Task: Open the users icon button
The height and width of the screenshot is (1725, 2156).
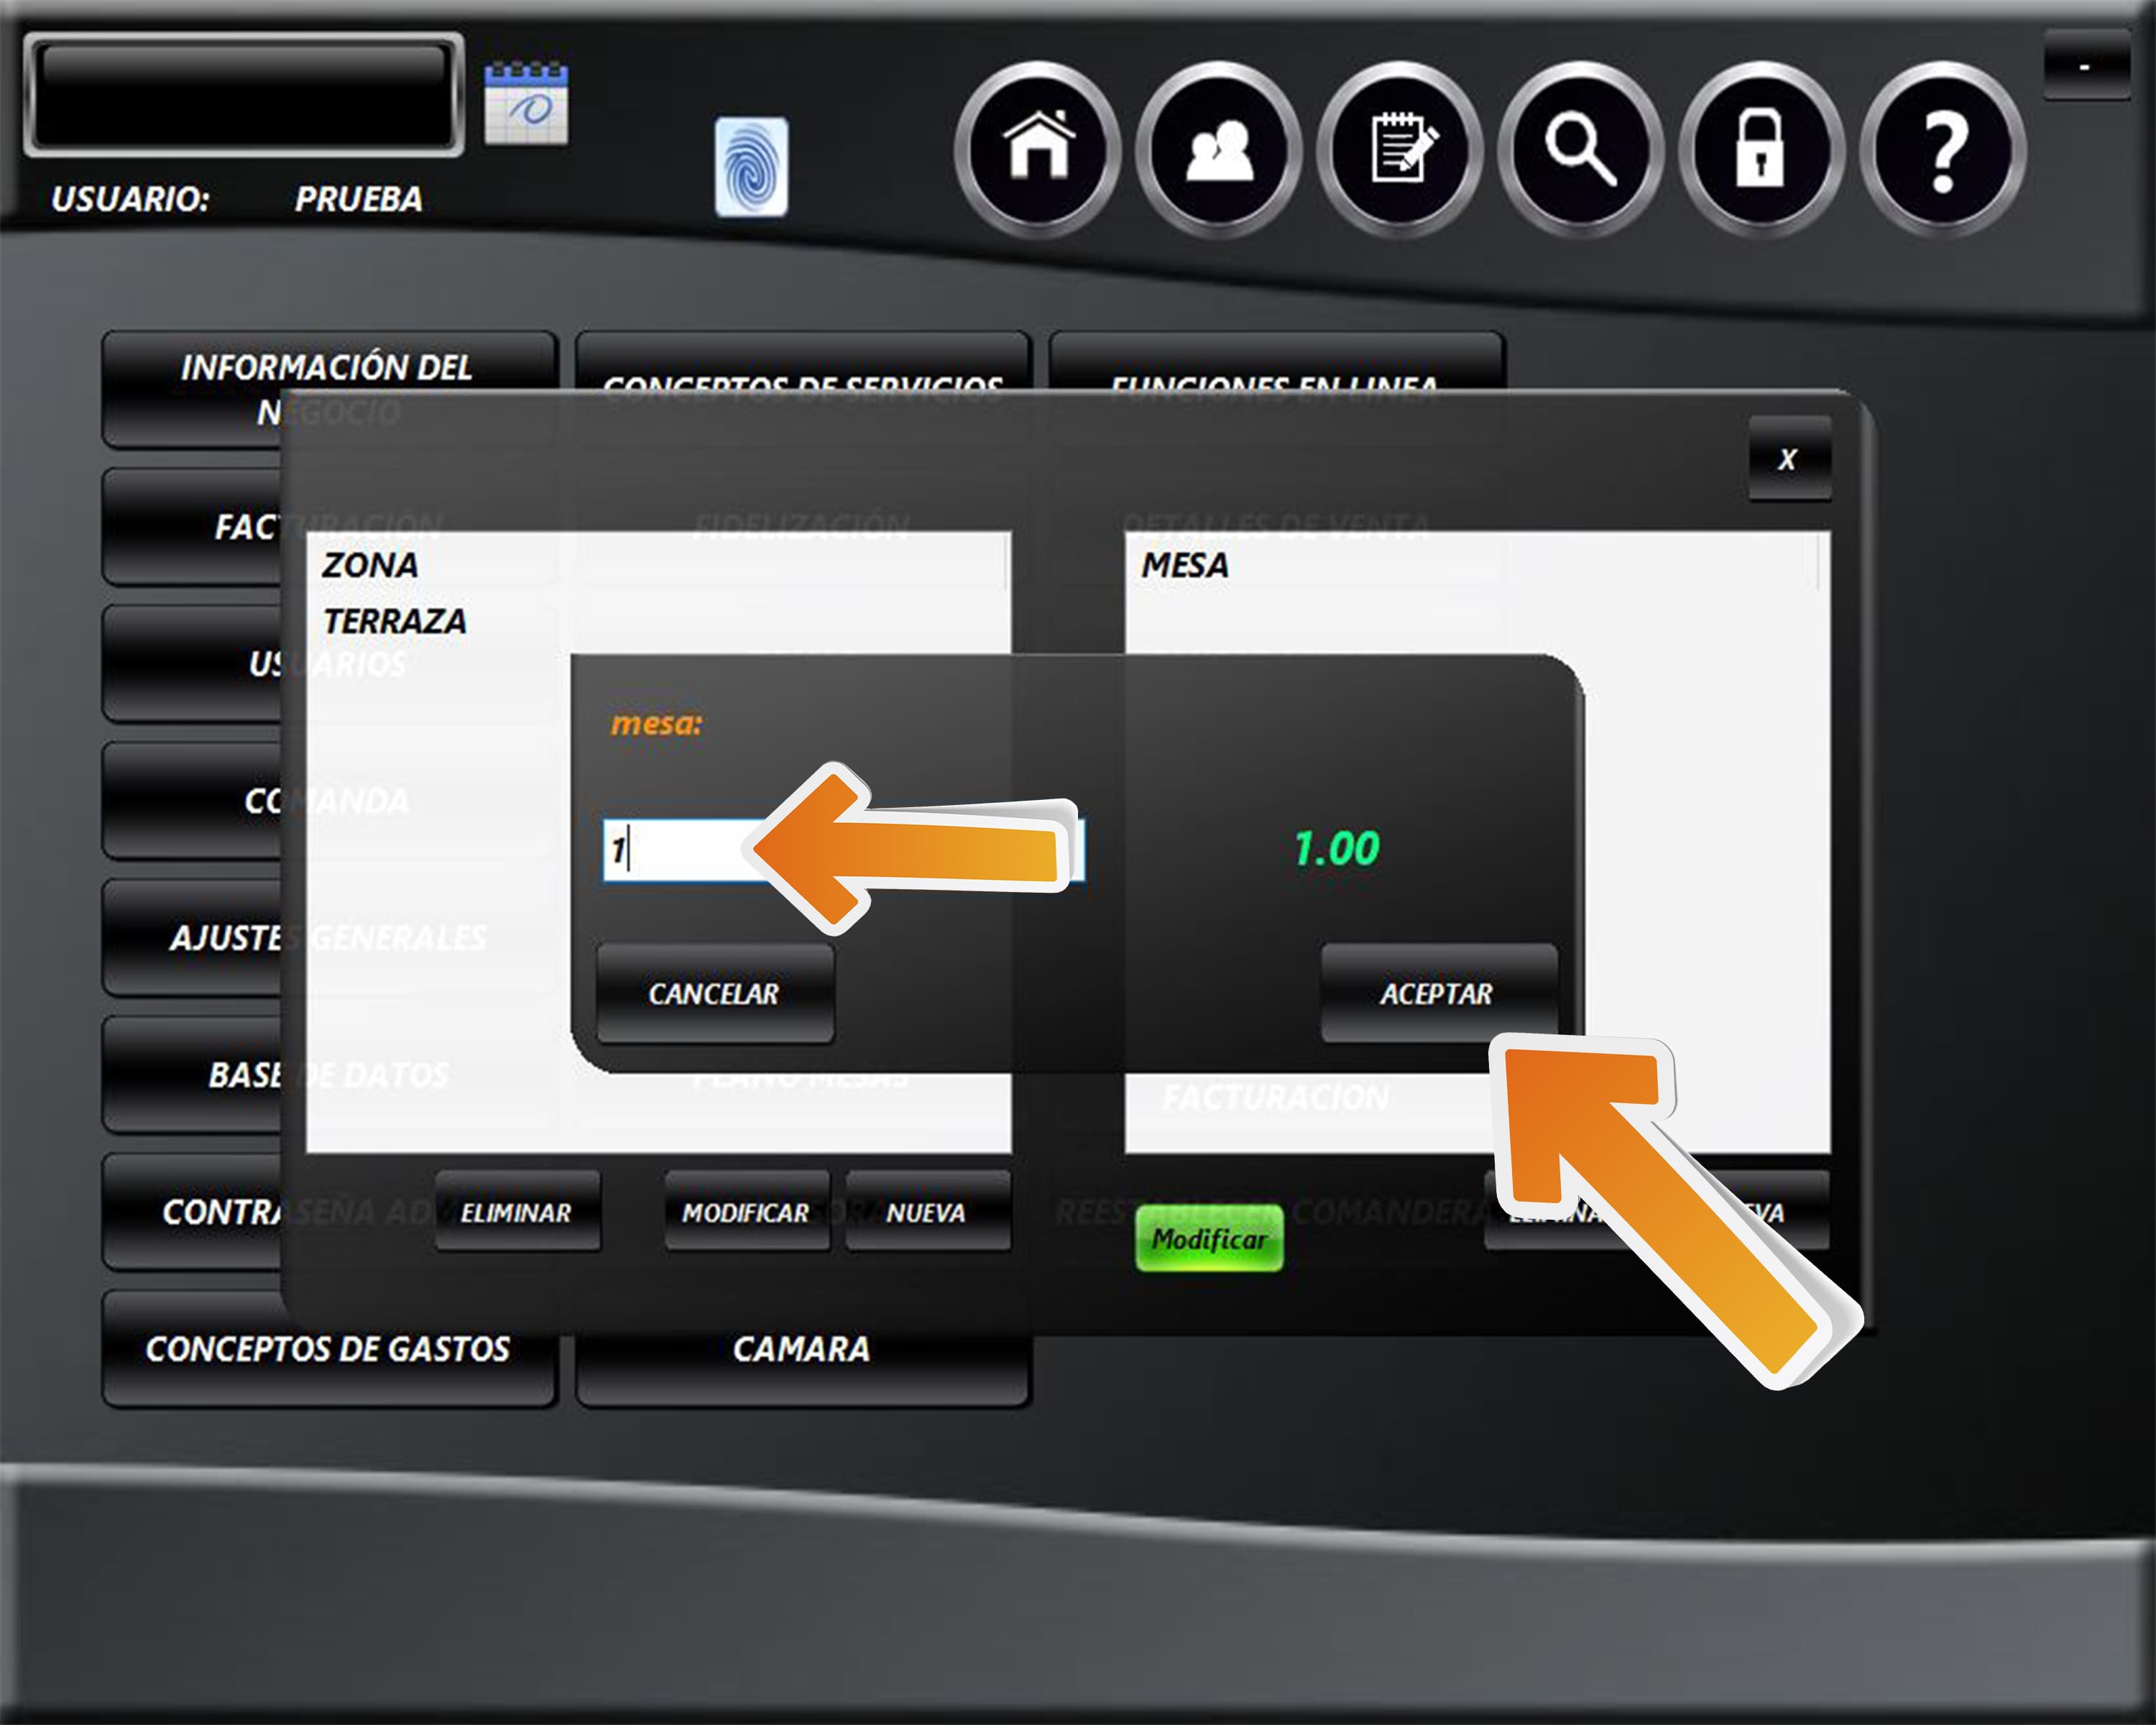Action: [1218, 149]
